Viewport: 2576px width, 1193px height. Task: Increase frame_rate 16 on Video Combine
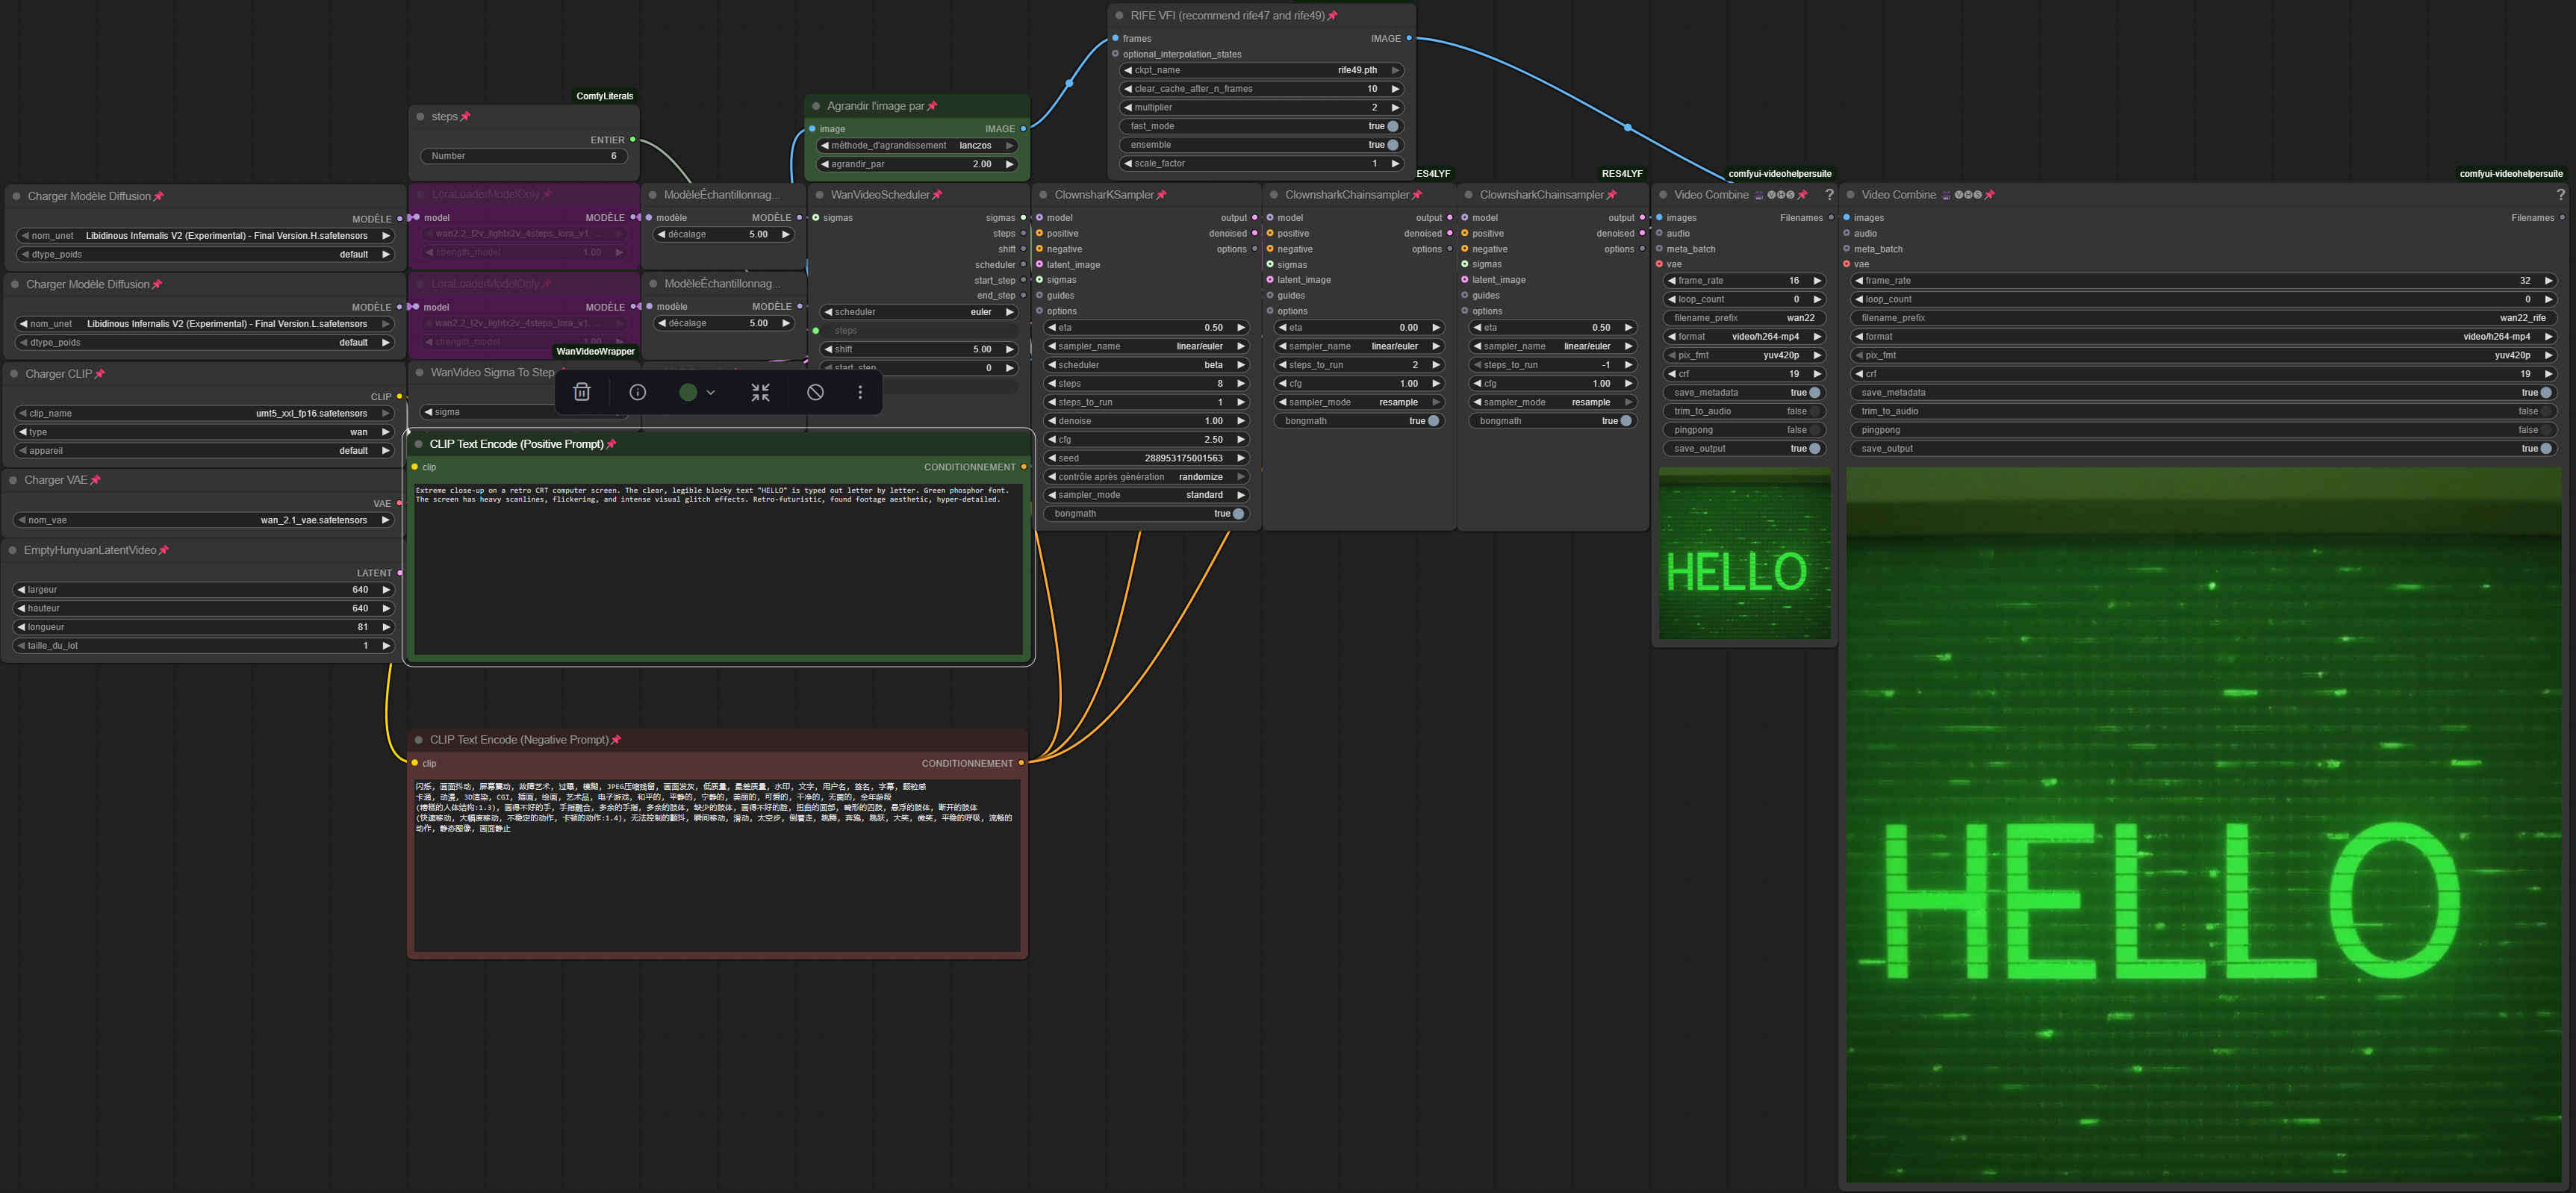click(x=1817, y=281)
